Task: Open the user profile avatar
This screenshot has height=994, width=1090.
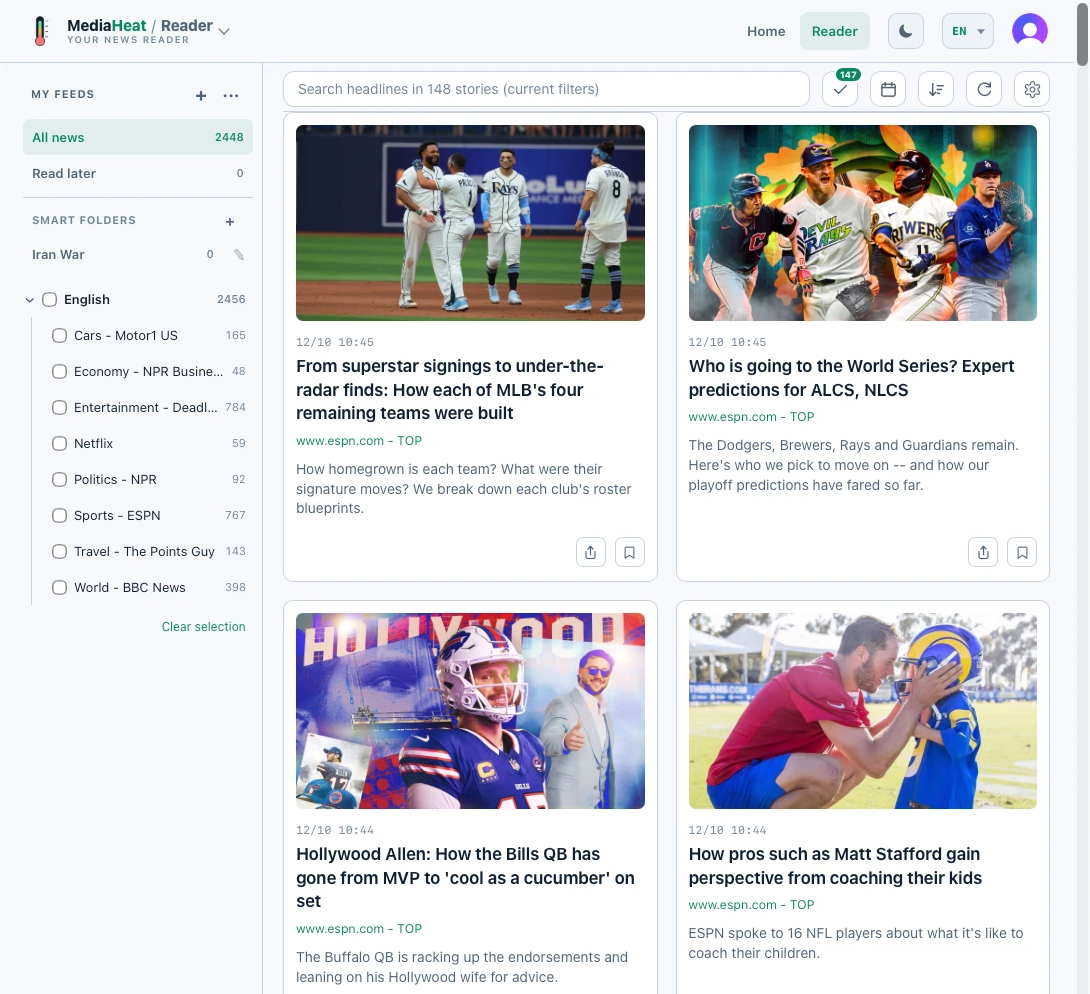Action: (1030, 31)
